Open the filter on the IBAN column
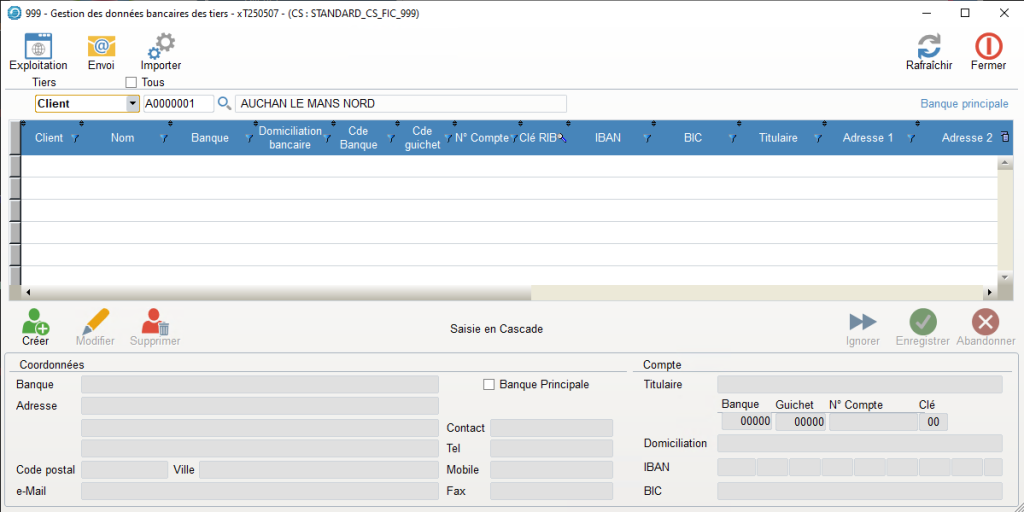The image size is (1024, 512). pos(647,139)
